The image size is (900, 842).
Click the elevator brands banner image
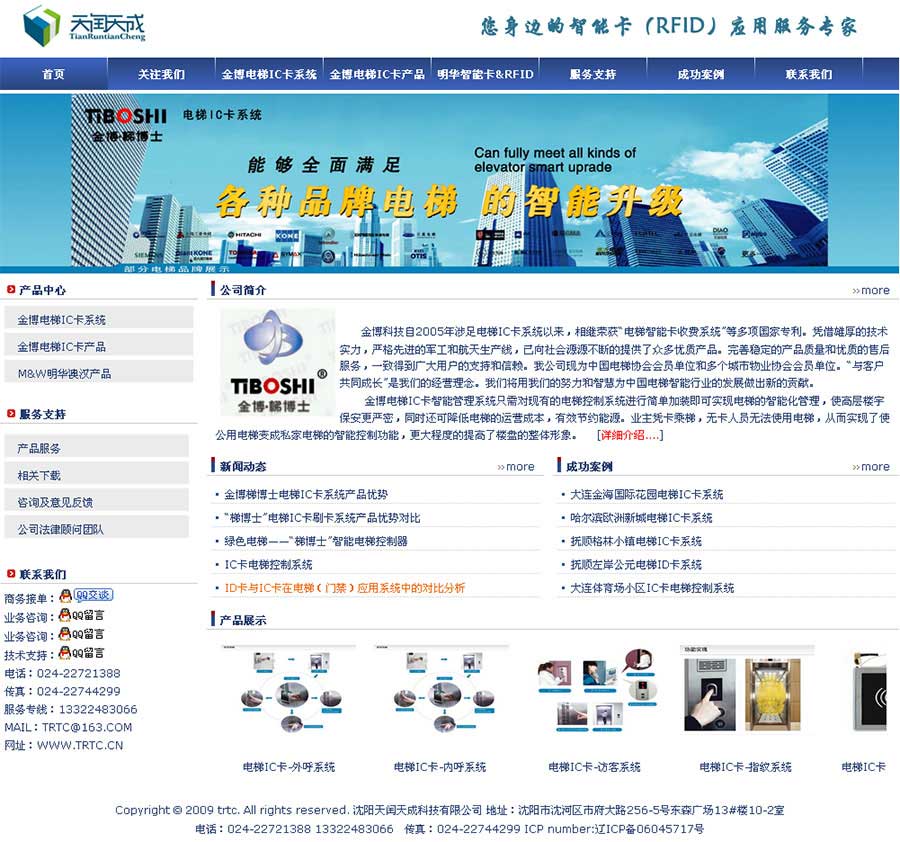coord(449,183)
